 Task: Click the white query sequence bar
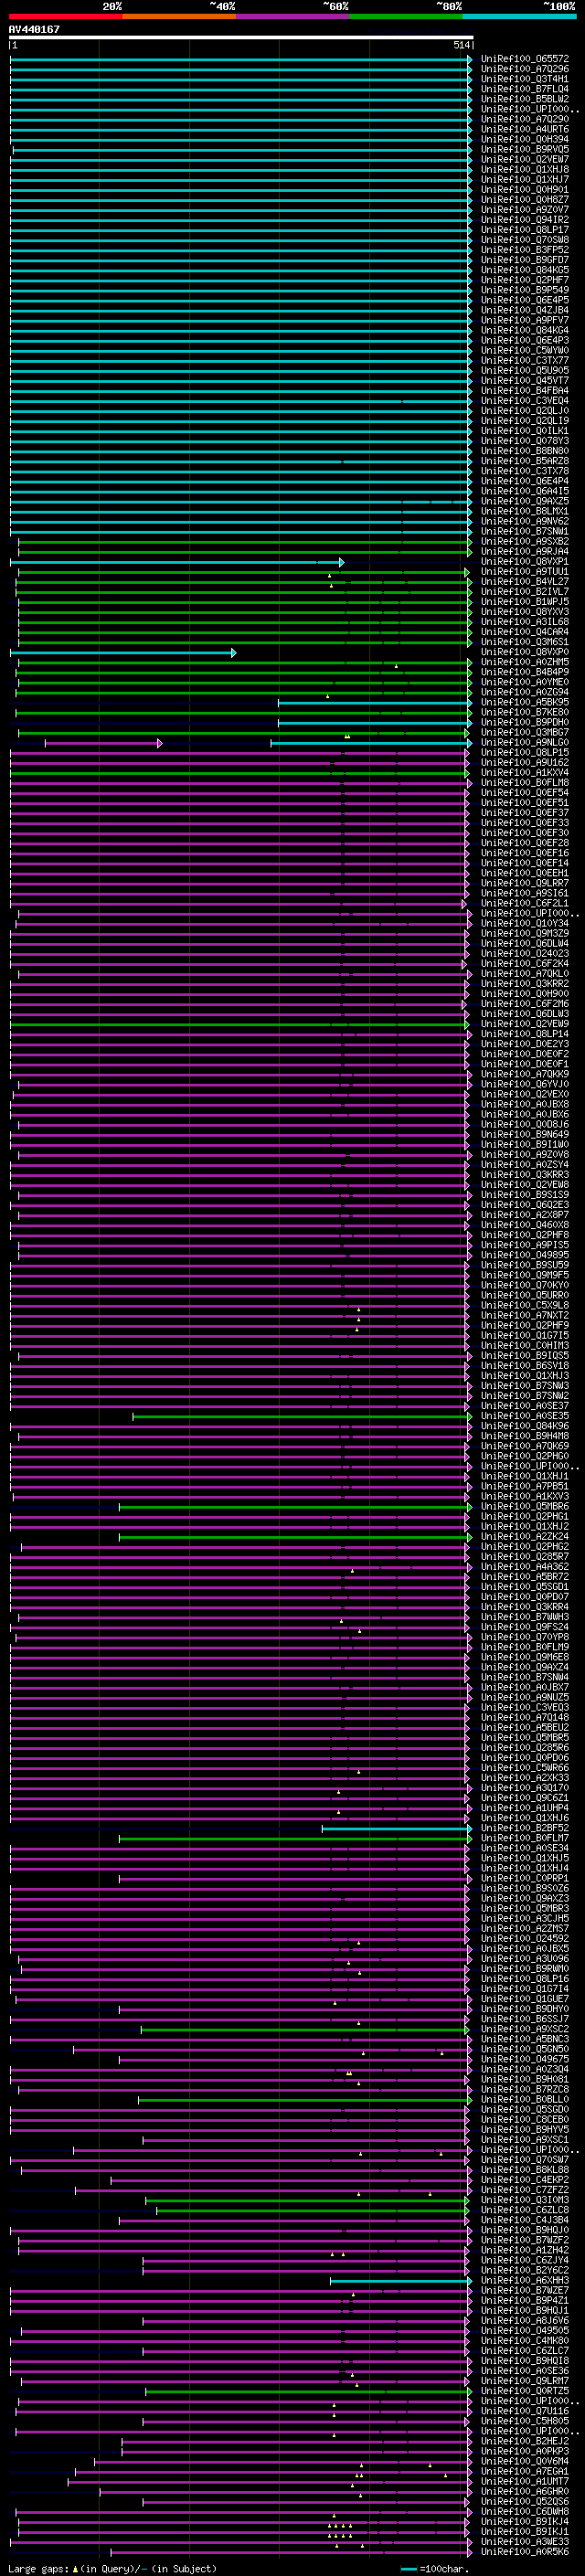241,37
